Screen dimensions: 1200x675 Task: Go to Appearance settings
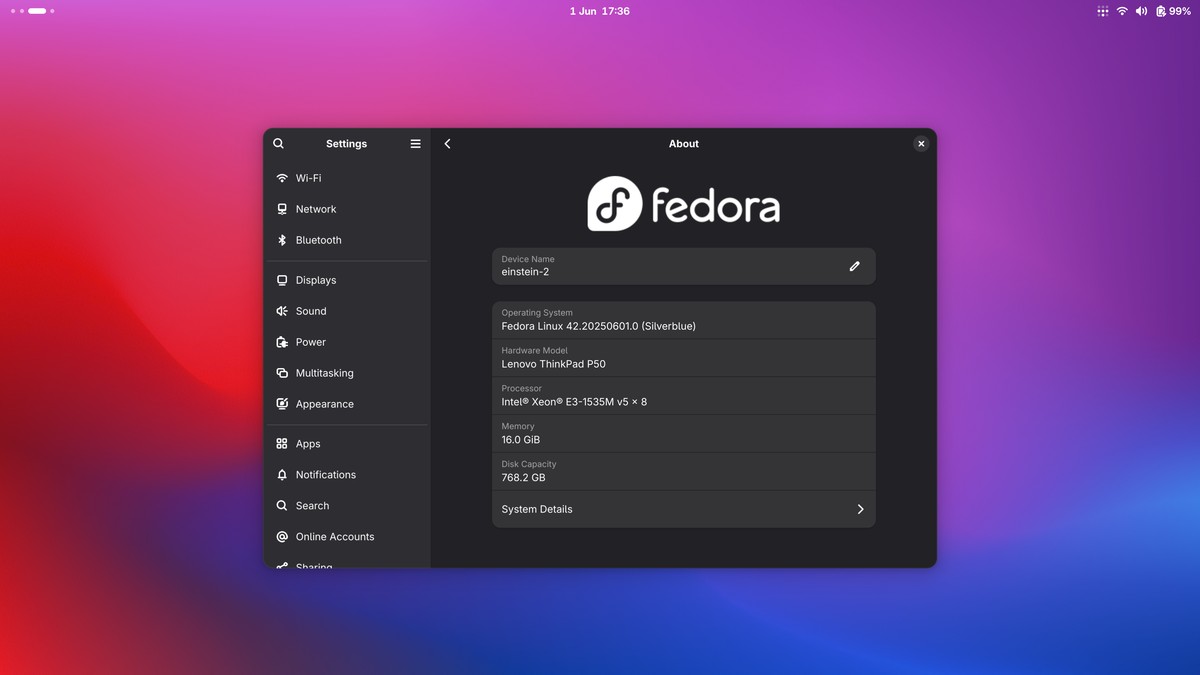click(324, 404)
